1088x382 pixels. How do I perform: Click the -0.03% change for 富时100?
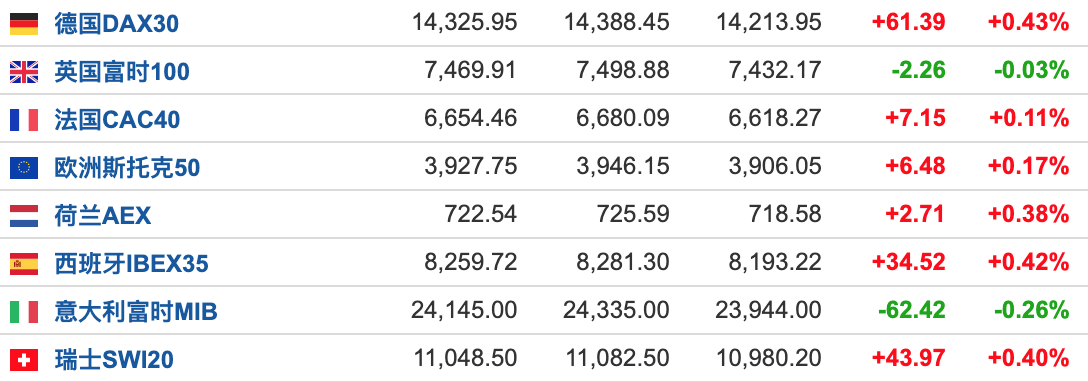(x=1031, y=70)
